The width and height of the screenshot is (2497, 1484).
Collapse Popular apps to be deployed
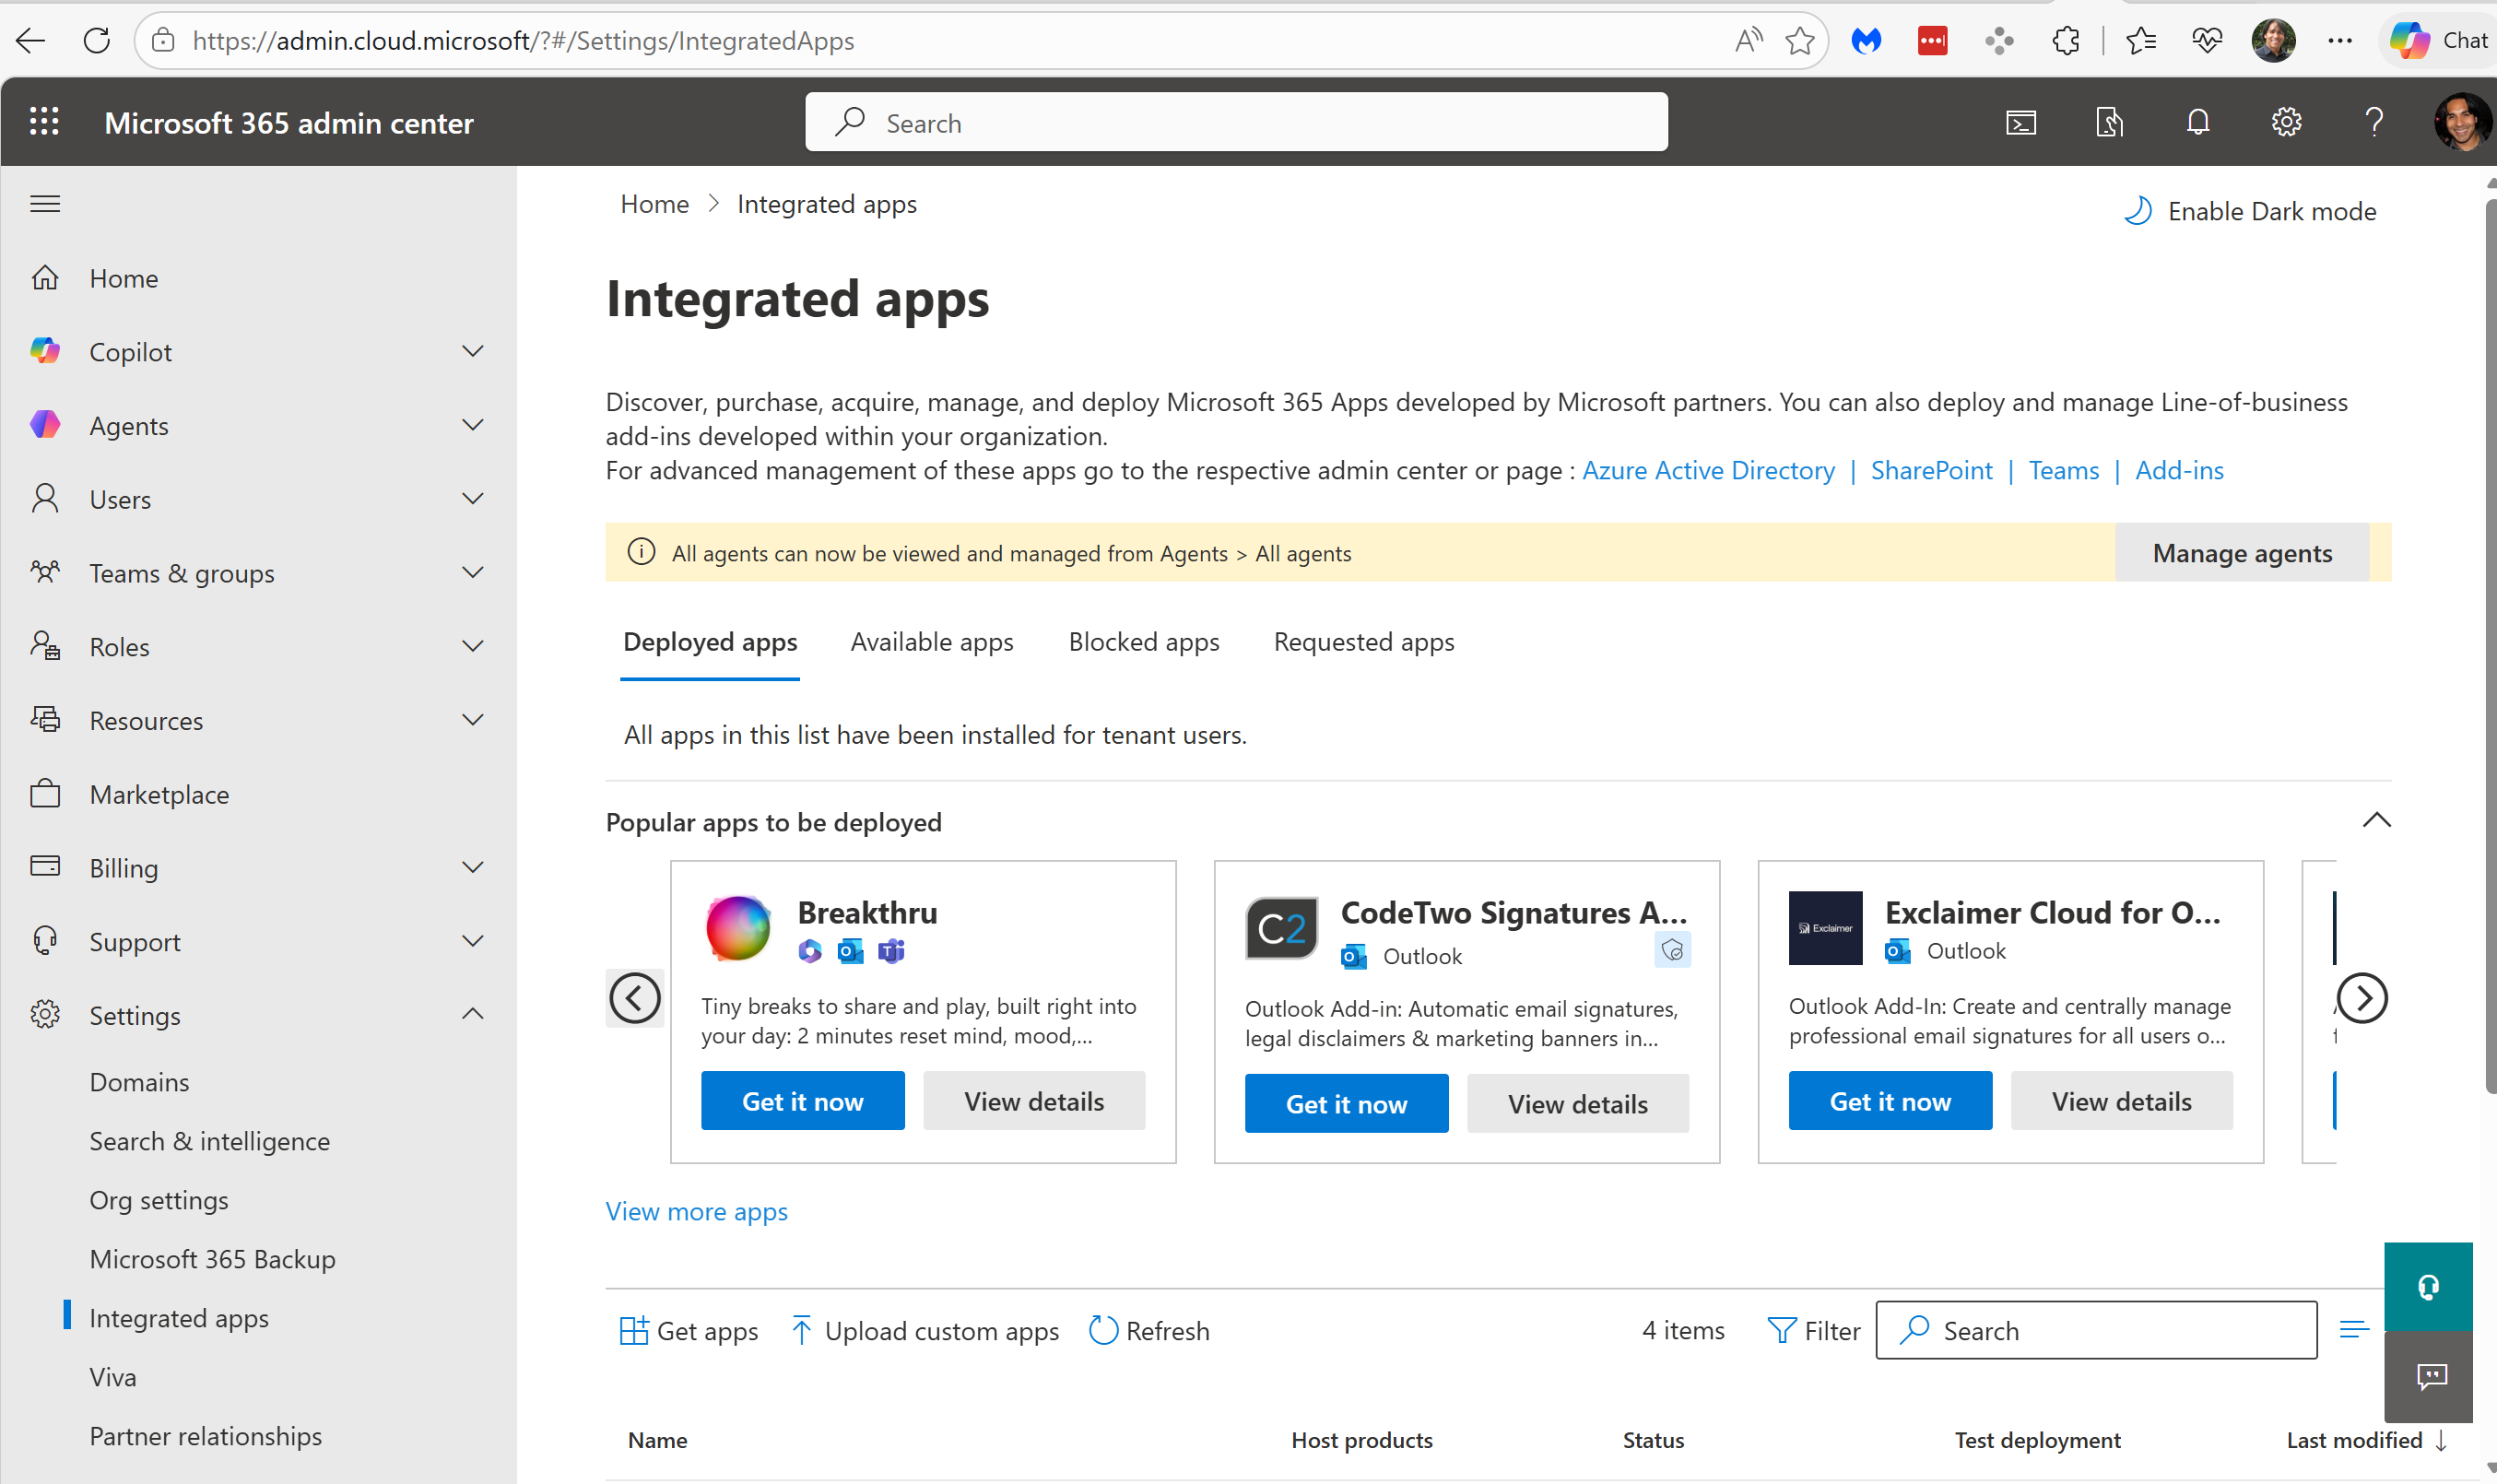point(2376,821)
